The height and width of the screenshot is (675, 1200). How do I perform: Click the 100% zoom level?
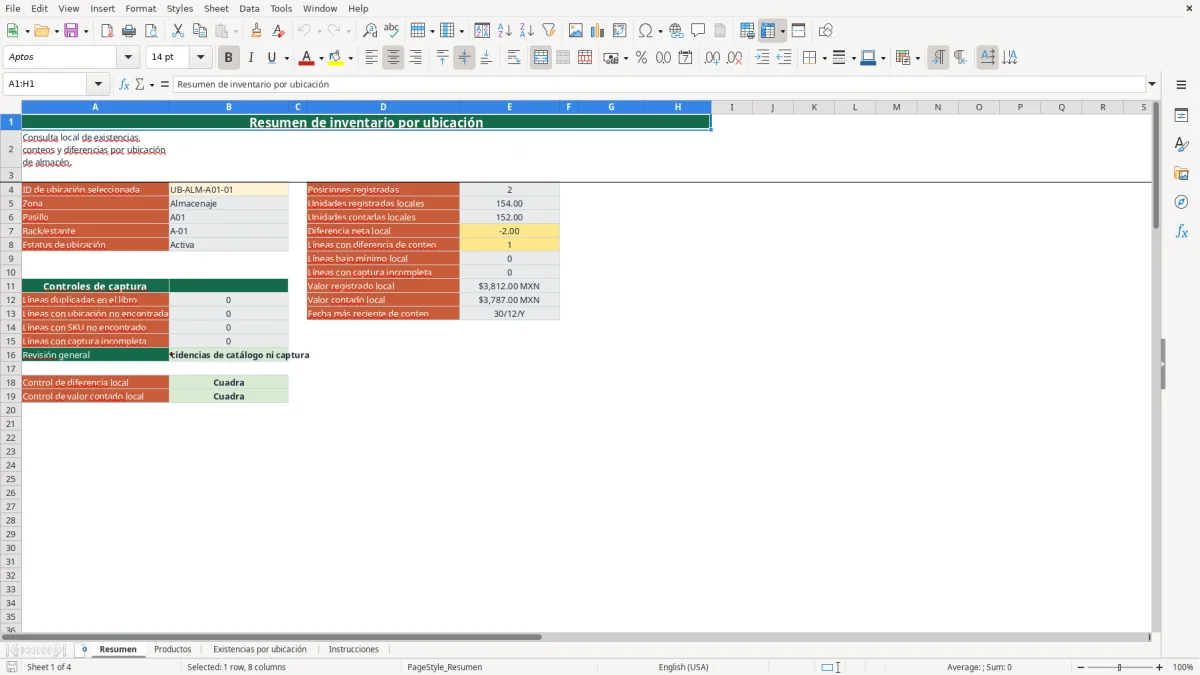tap(1183, 667)
